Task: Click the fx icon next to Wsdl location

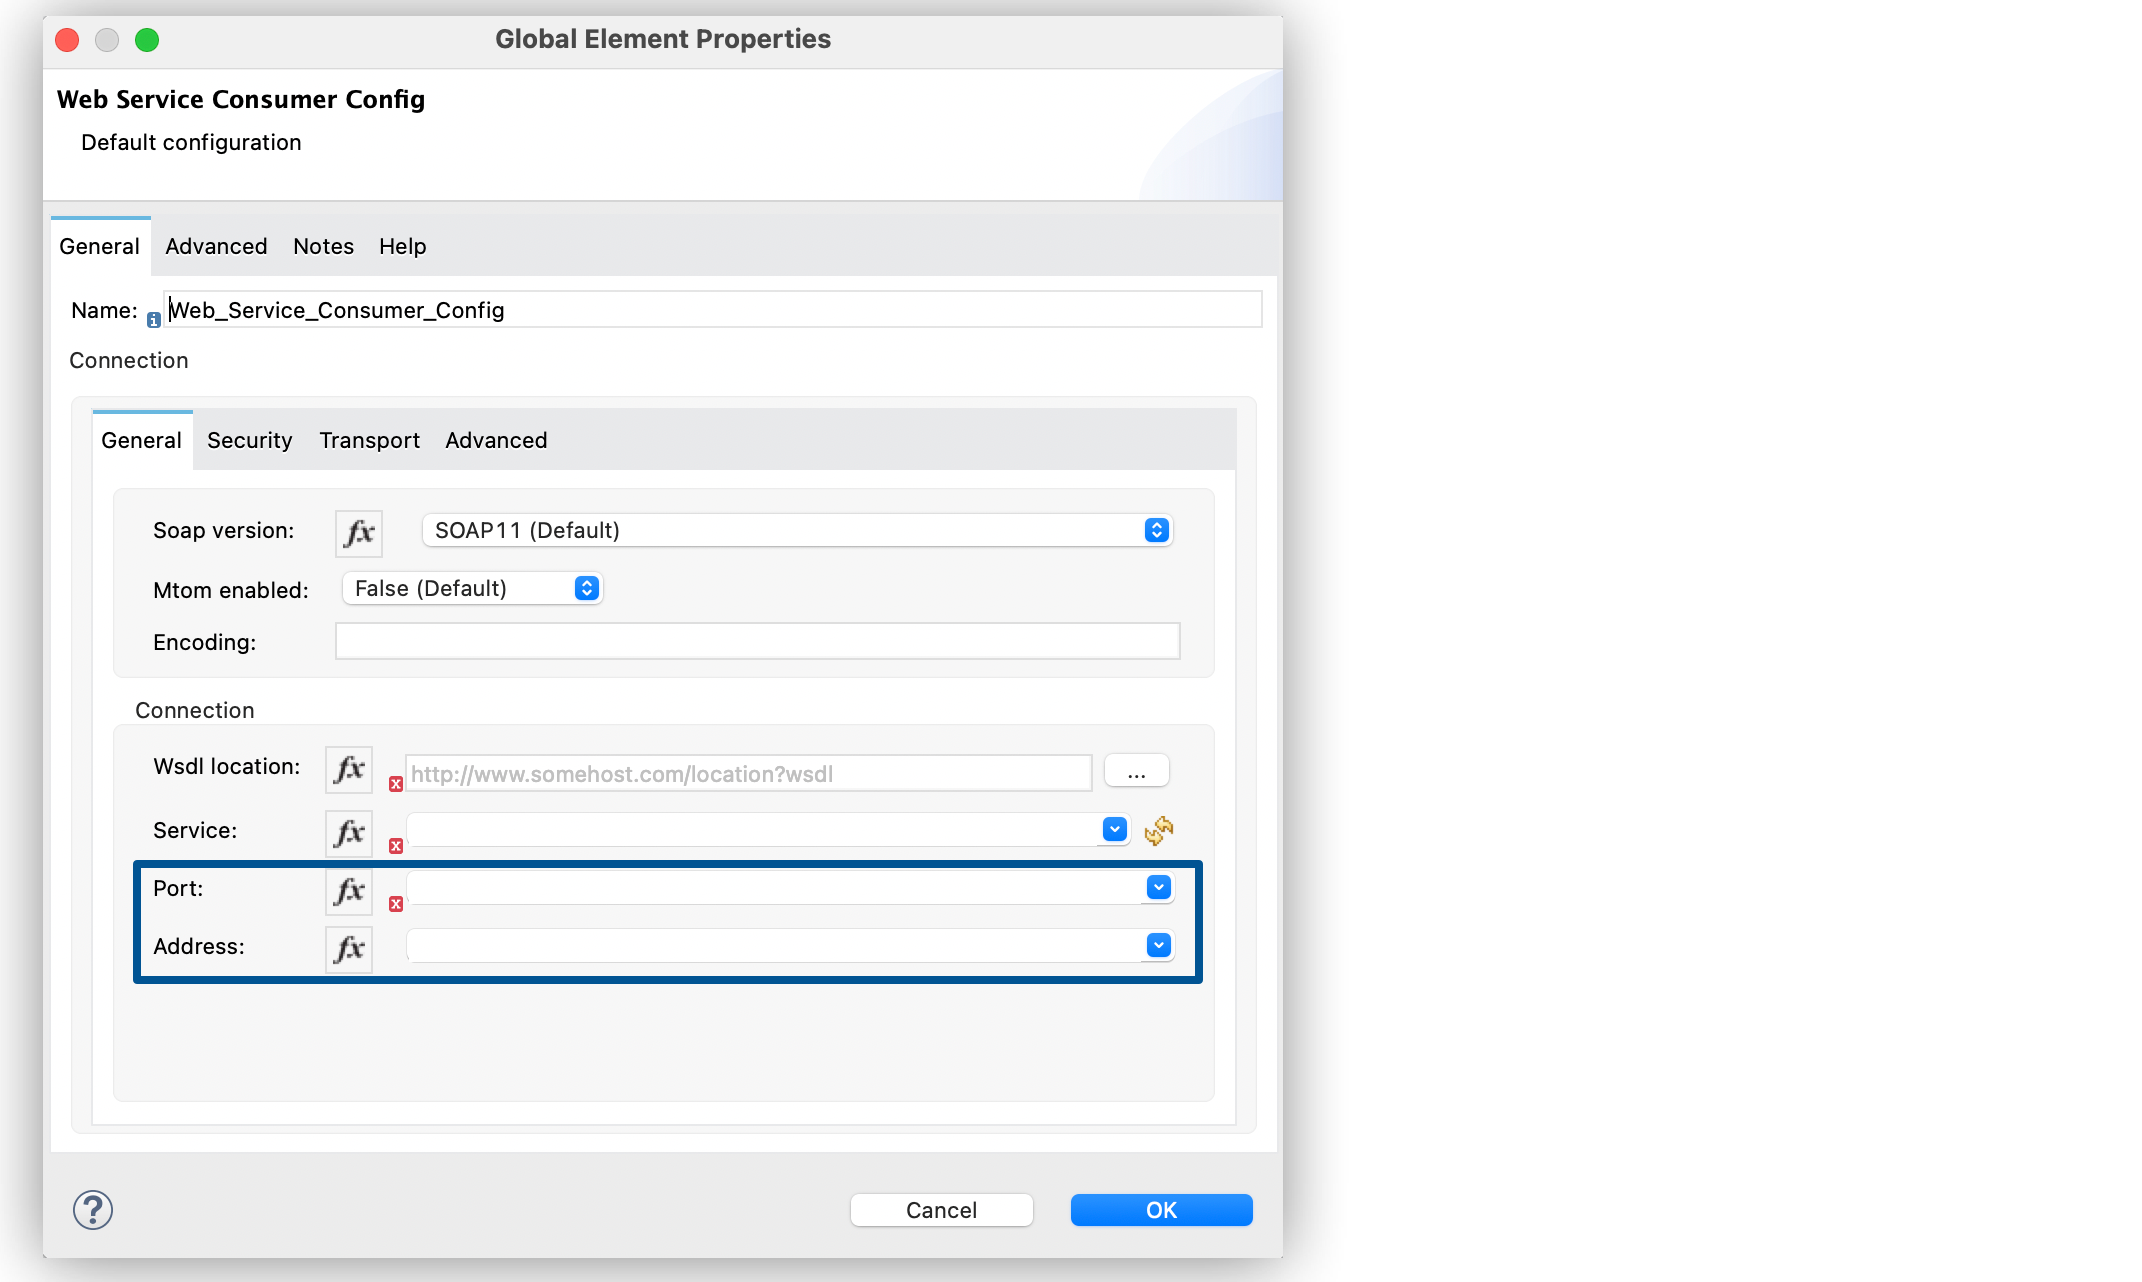Action: coord(347,770)
